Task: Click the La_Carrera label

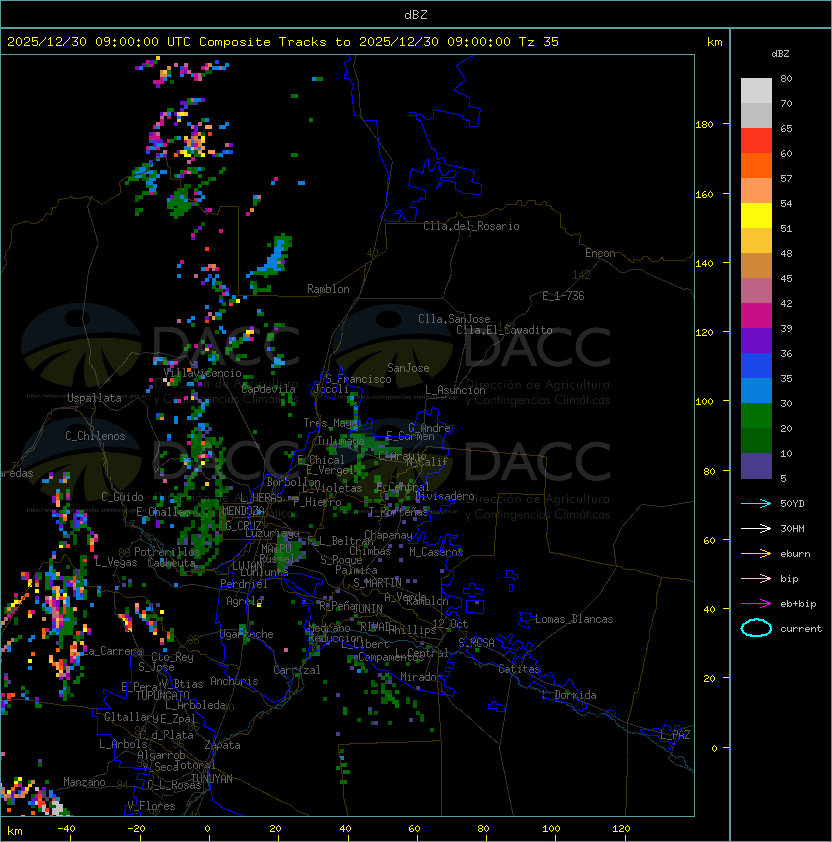Action: pyautogui.click(x=111, y=651)
